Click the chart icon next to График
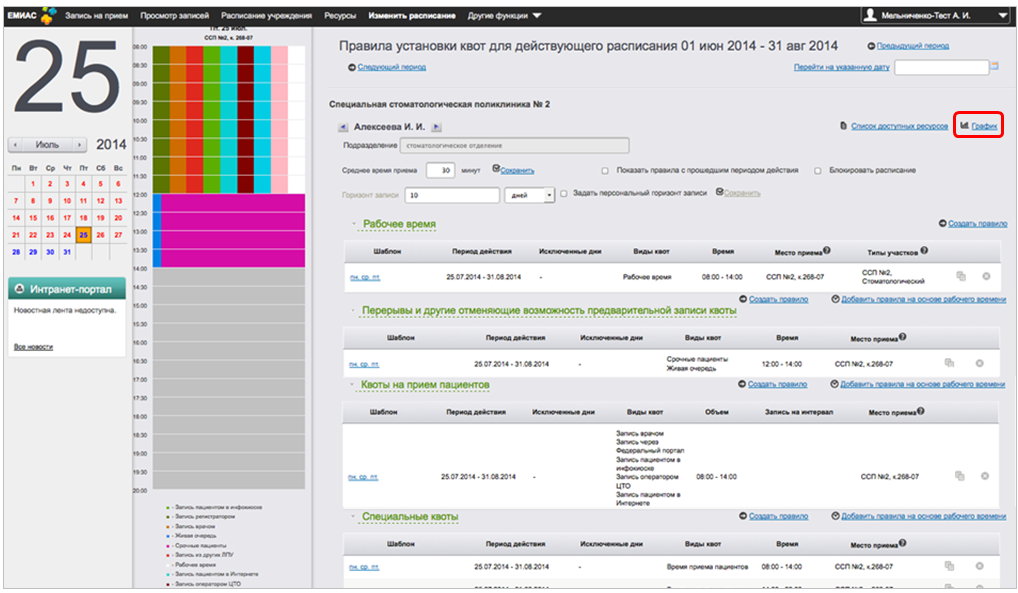This screenshot has height=593, width=1018. click(x=964, y=125)
